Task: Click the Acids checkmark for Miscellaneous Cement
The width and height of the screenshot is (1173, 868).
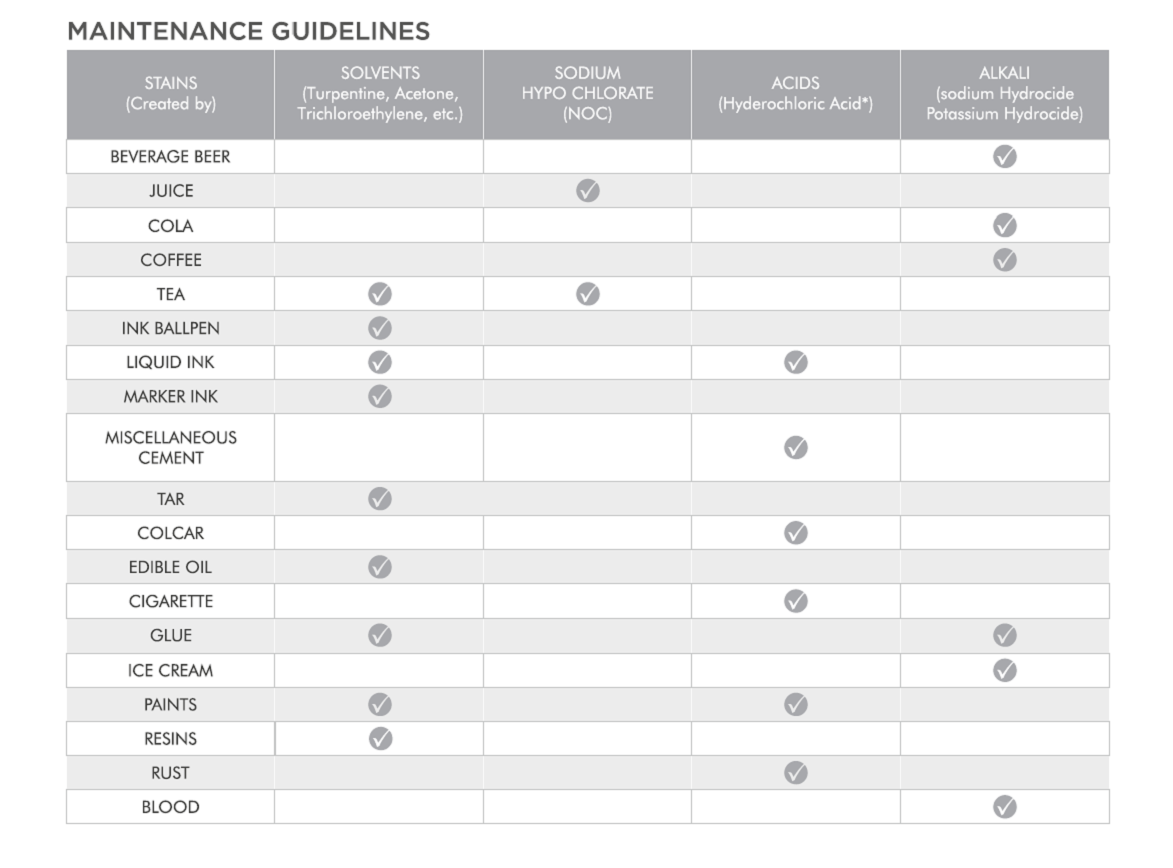Action: [795, 447]
